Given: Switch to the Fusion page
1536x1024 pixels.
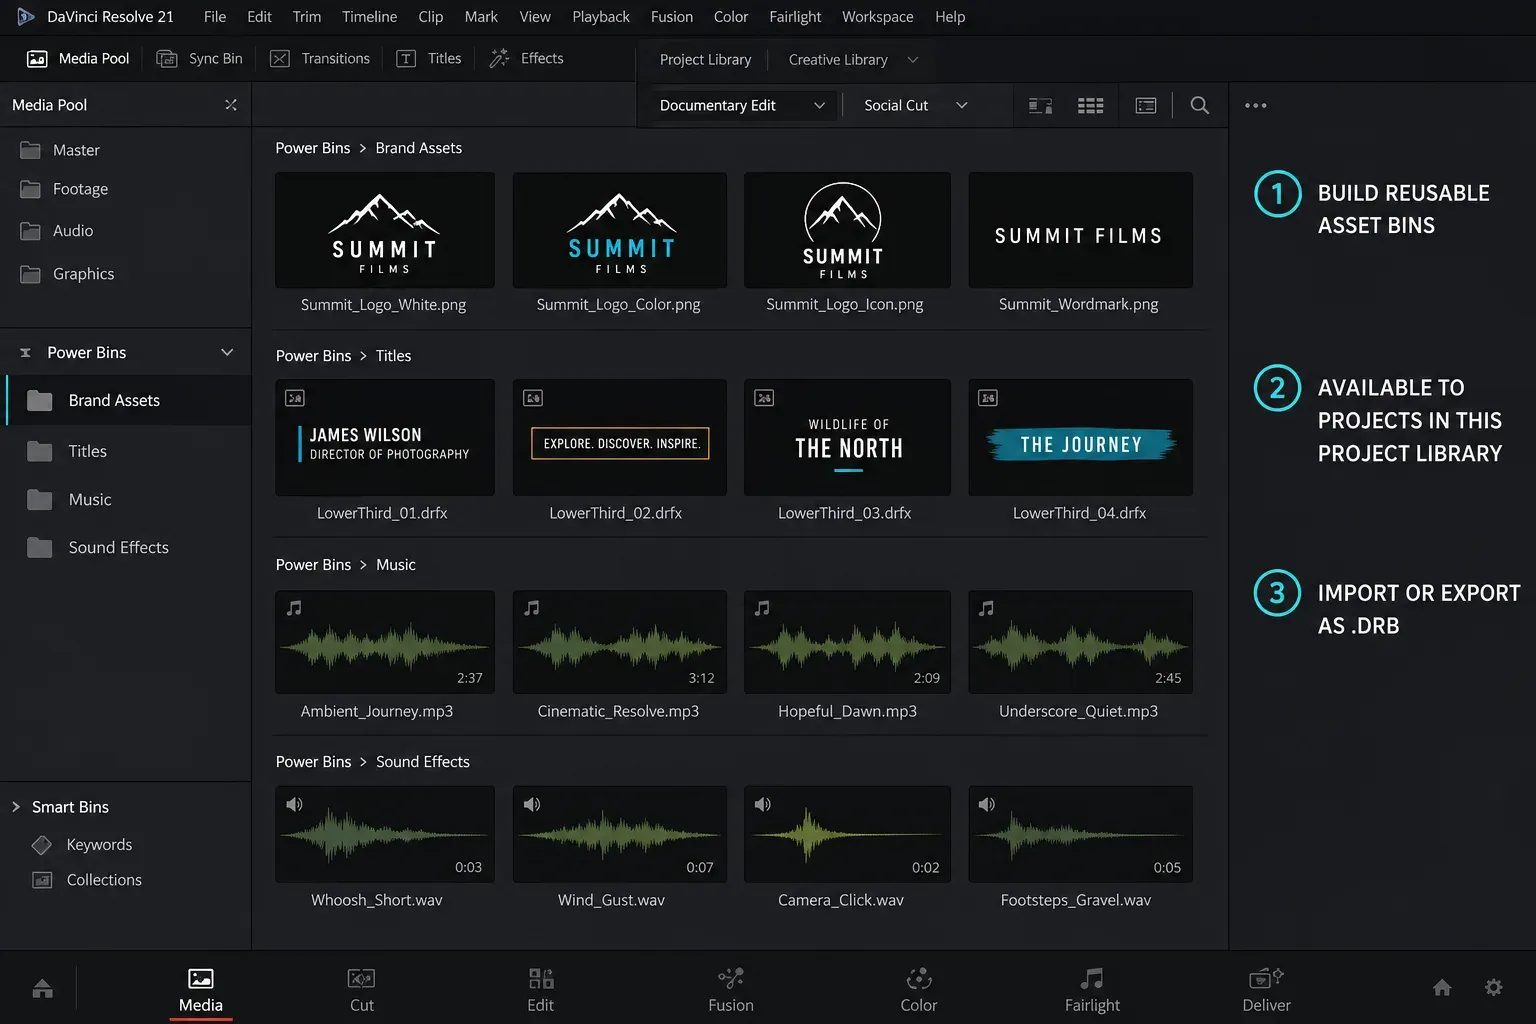Looking at the screenshot, I should click(x=731, y=990).
